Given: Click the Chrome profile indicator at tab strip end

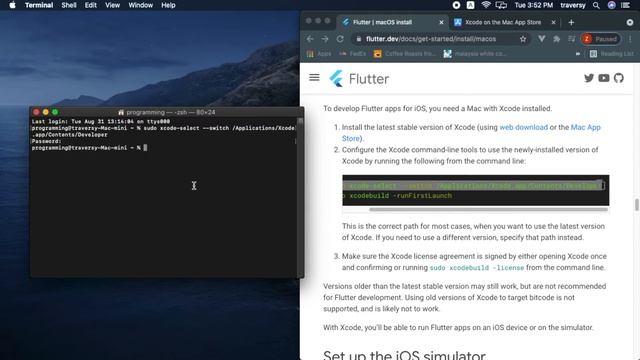Looking at the screenshot, I should (x=630, y=22).
